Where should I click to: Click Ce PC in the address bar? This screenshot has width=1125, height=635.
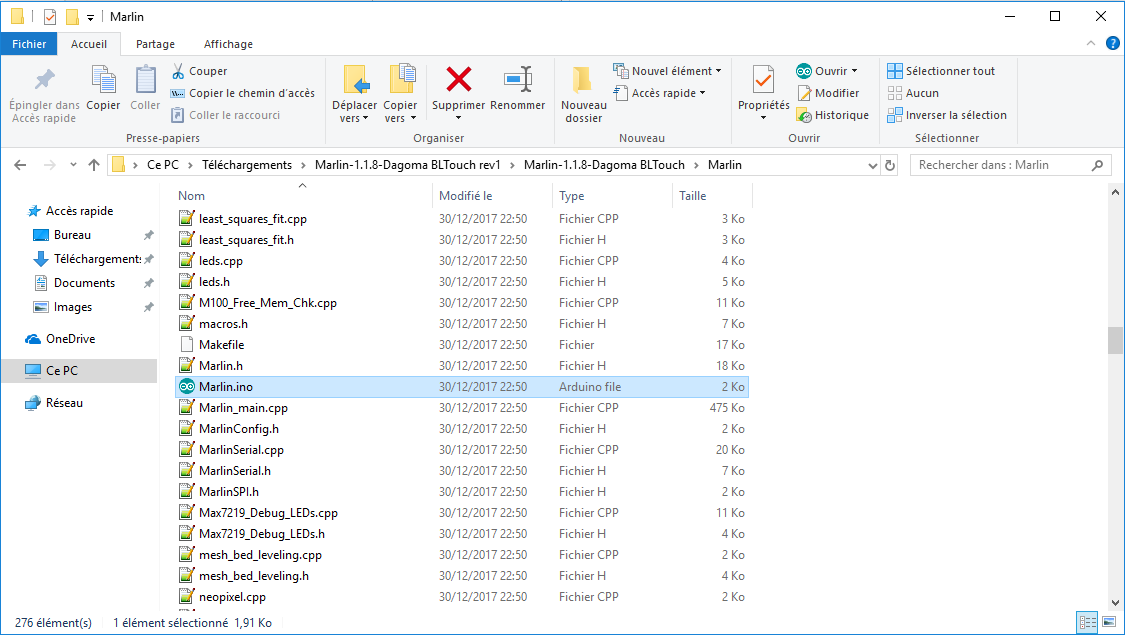click(x=163, y=165)
